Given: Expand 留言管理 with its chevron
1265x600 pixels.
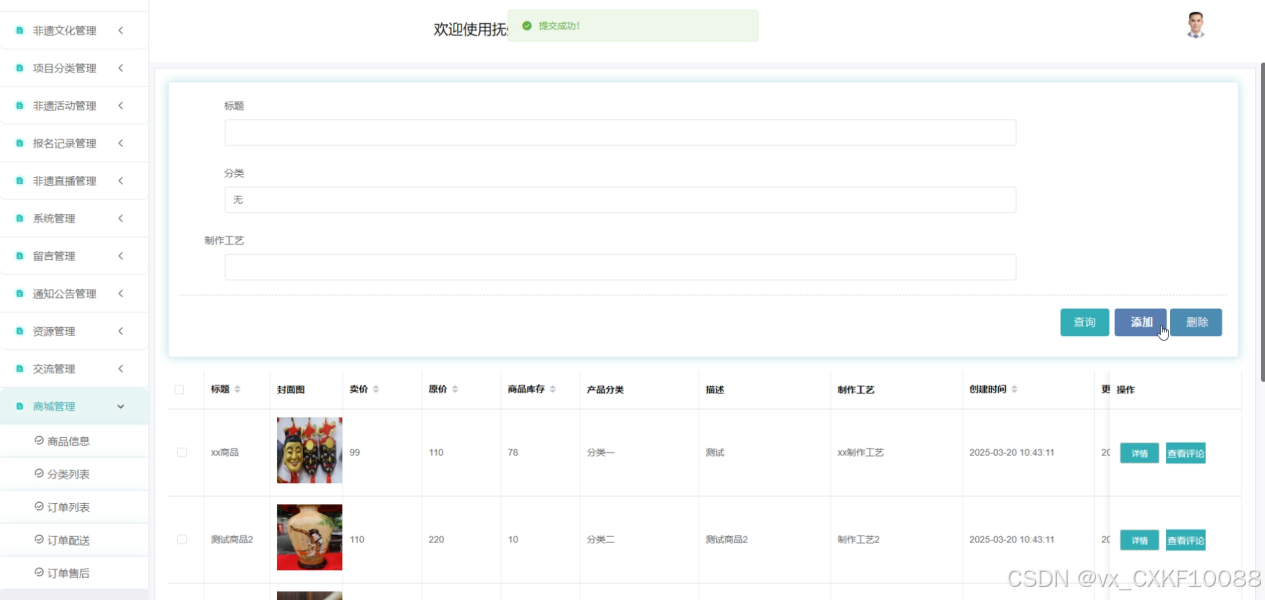Looking at the screenshot, I should point(121,256).
